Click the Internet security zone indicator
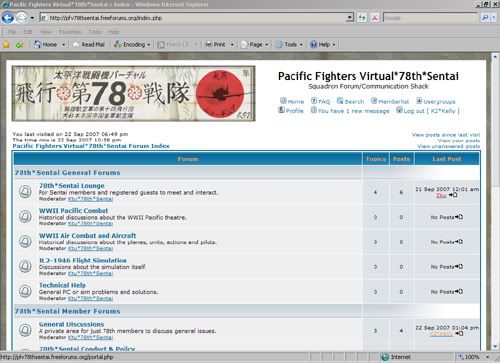Screen dimensions: 500x363 (396, 357)
